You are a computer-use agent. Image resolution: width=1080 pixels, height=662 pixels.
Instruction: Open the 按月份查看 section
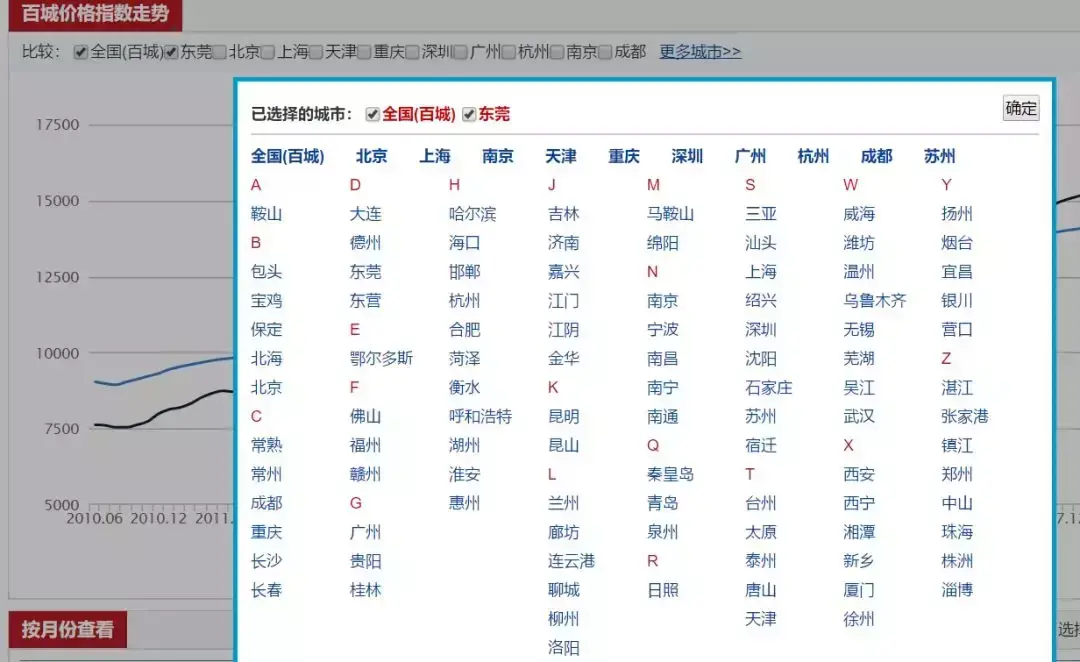point(66,629)
